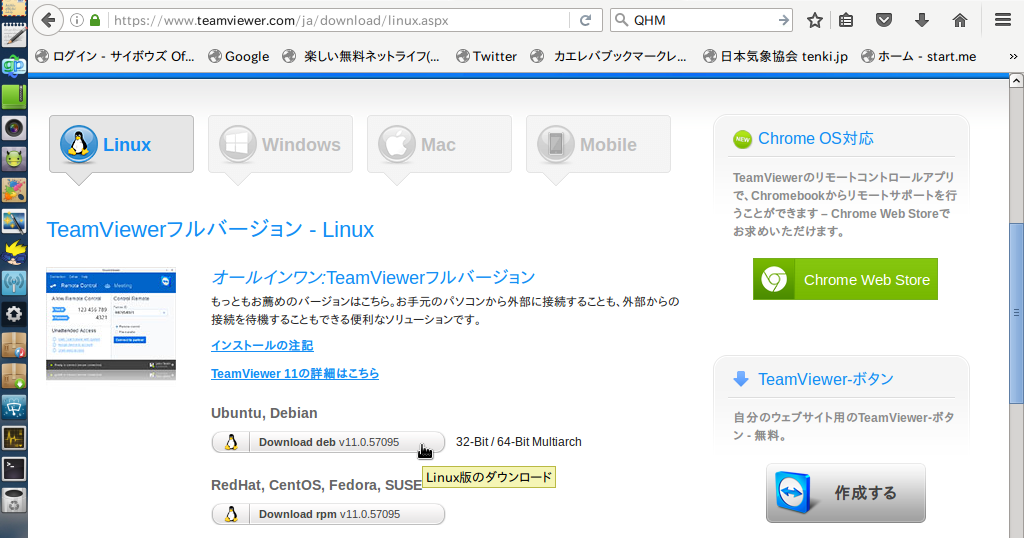Open the wireless signal app in dock
The image size is (1024, 538).
14,283
